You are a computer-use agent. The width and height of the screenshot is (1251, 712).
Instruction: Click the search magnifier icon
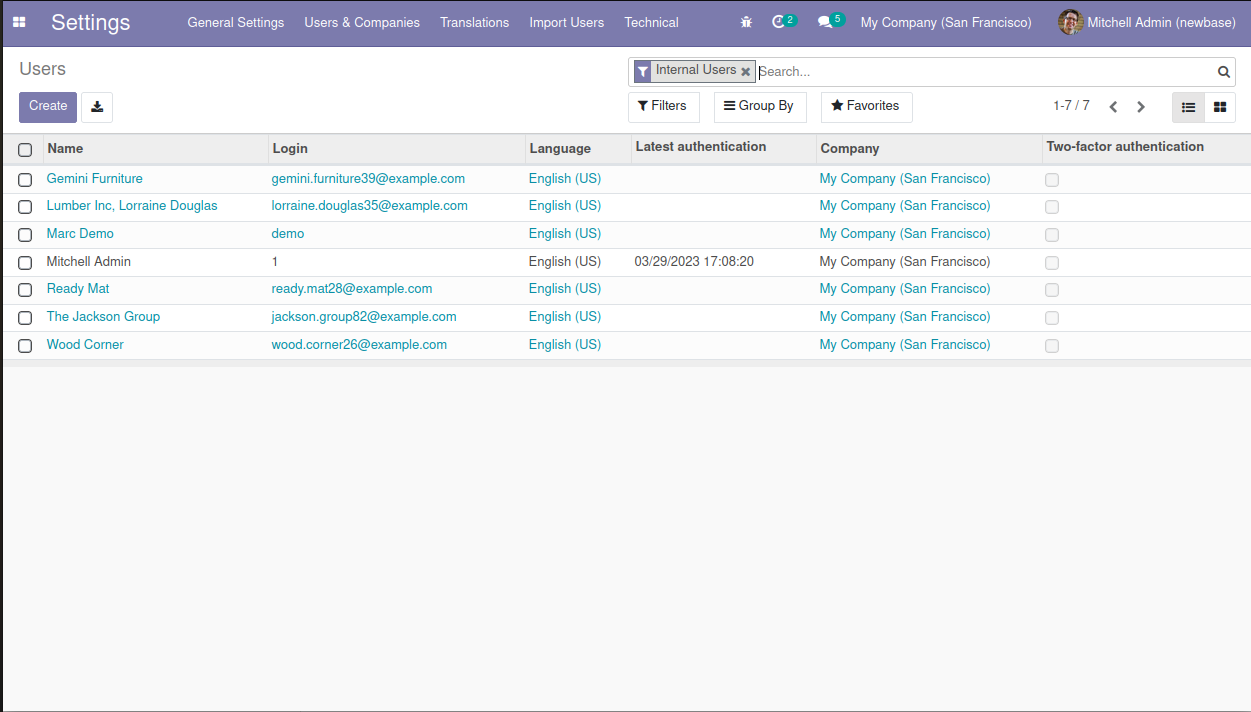pos(1223,72)
